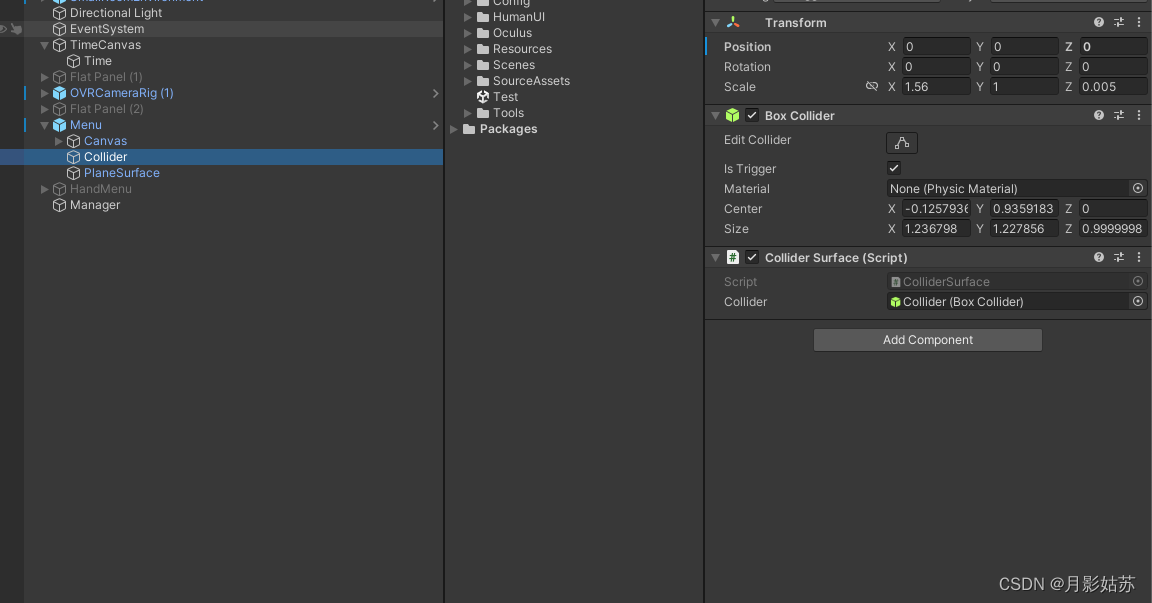
Task: Open Collider Surface script context menu
Action: coord(1138,257)
